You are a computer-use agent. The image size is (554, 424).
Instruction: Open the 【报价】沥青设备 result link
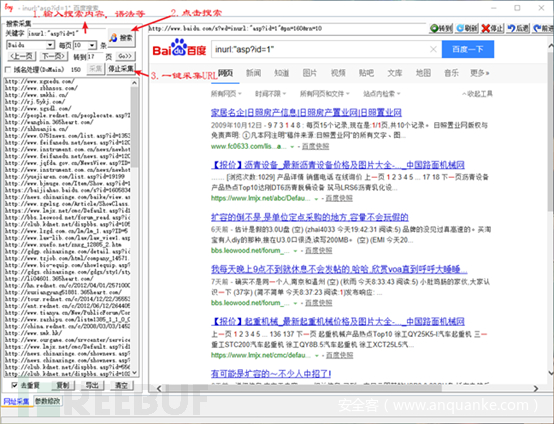click(x=337, y=165)
